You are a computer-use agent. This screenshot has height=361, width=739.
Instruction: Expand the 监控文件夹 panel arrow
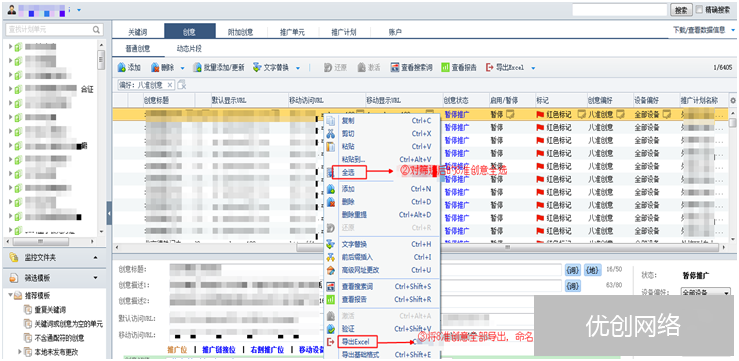tap(96, 258)
